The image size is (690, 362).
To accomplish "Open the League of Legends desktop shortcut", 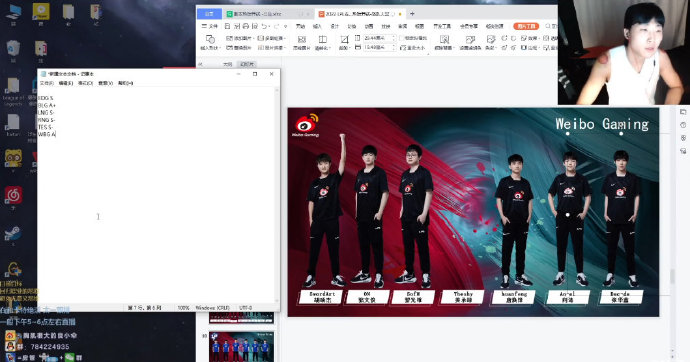I will 13,90.
